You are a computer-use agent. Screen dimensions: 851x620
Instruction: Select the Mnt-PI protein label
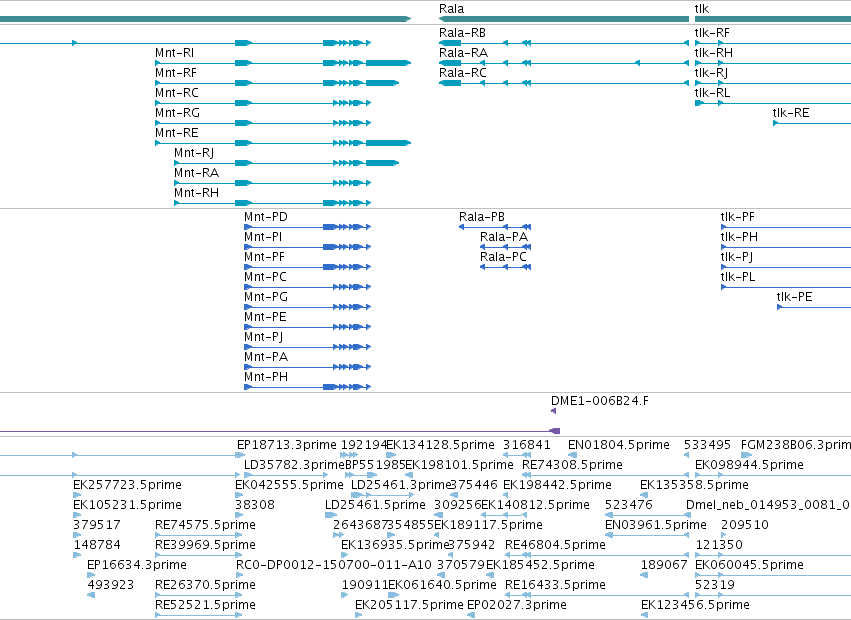[x=263, y=237]
